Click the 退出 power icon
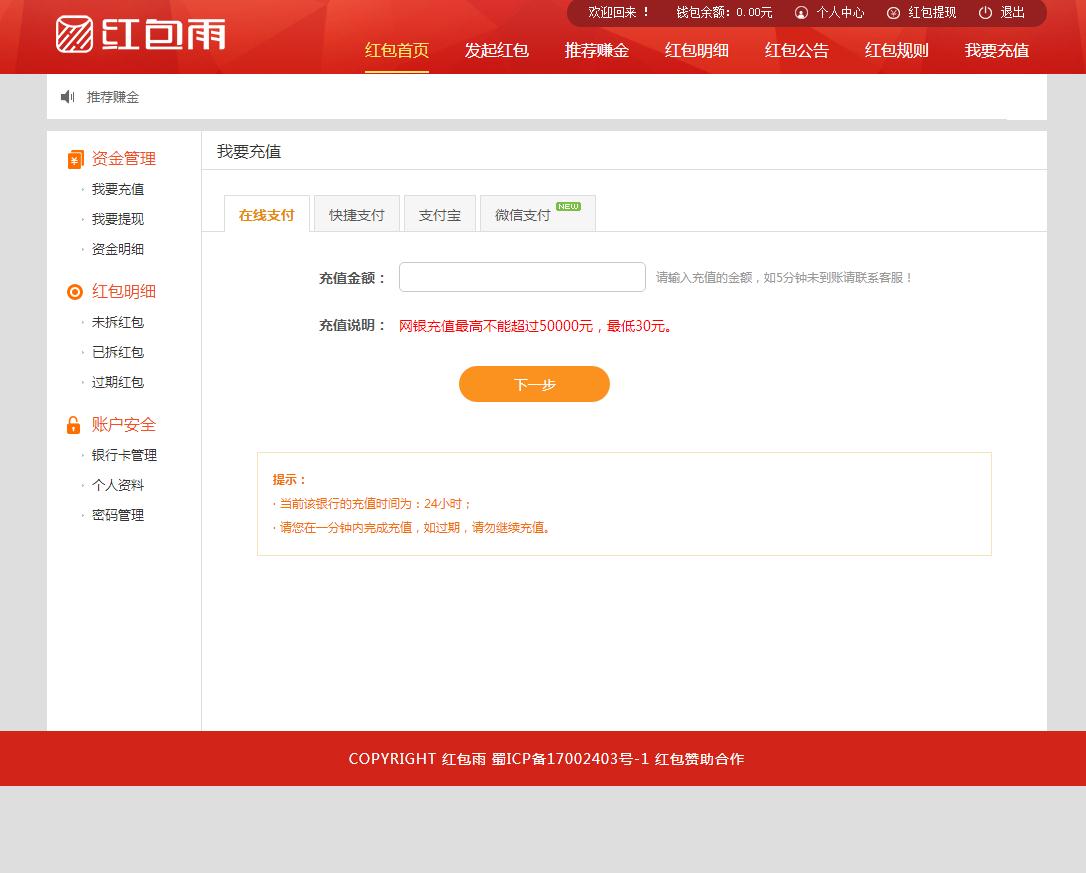The width and height of the screenshot is (1086, 873). click(x=985, y=13)
